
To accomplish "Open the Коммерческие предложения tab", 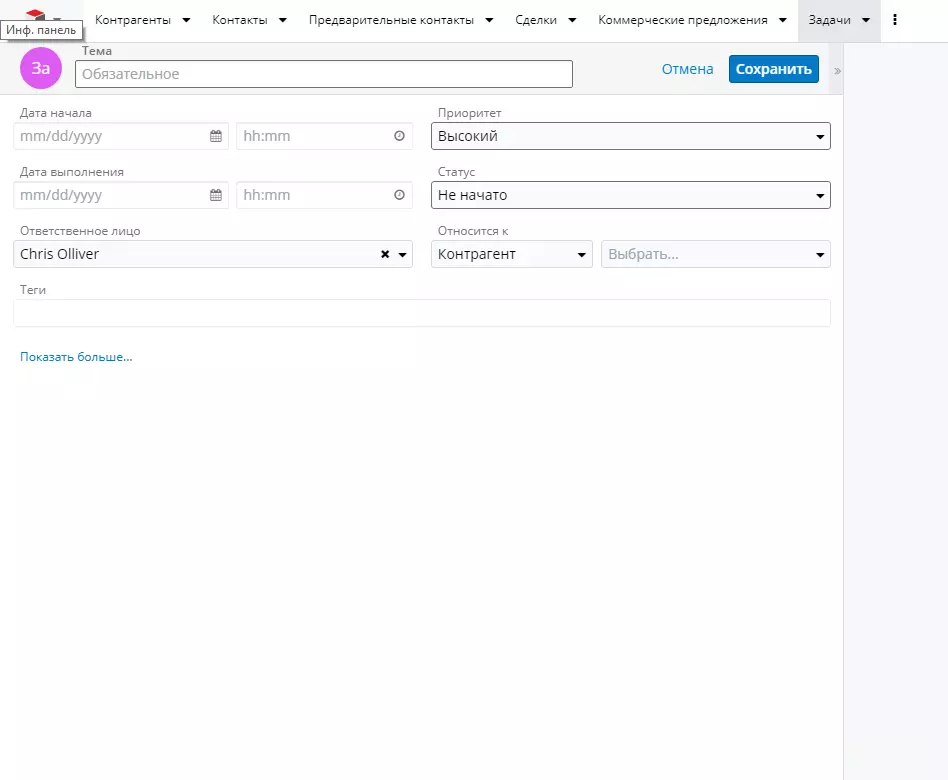I will click(683, 20).
